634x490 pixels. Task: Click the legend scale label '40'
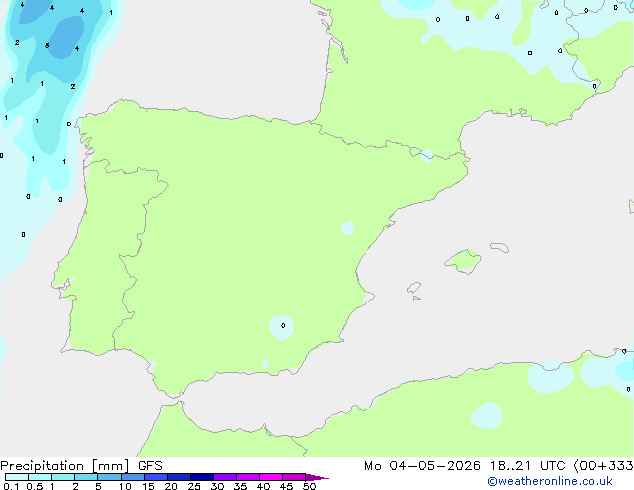tap(263, 486)
